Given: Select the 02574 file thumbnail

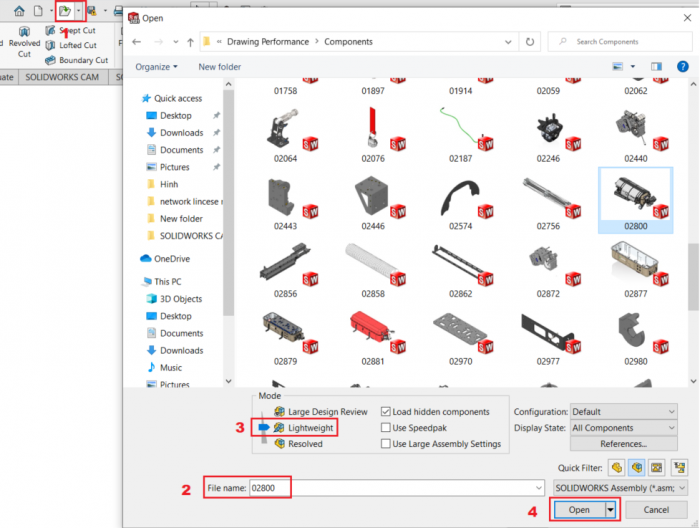Looking at the screenshot, I should [x=460, y=203].
